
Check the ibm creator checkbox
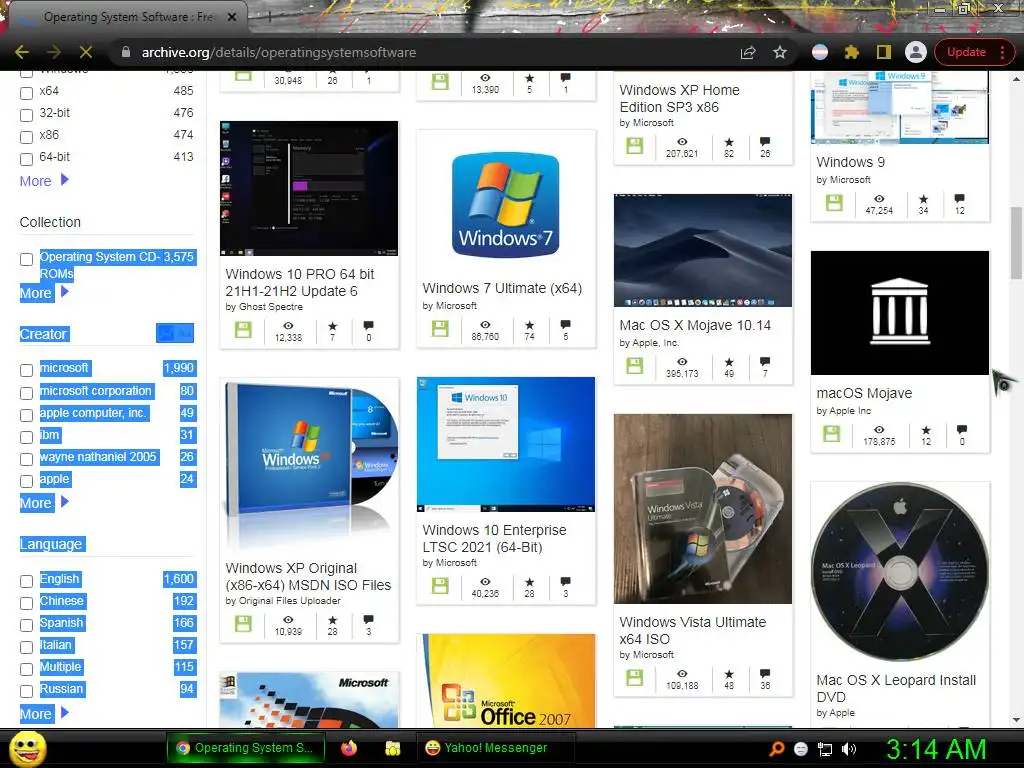(x=27, y=437)
